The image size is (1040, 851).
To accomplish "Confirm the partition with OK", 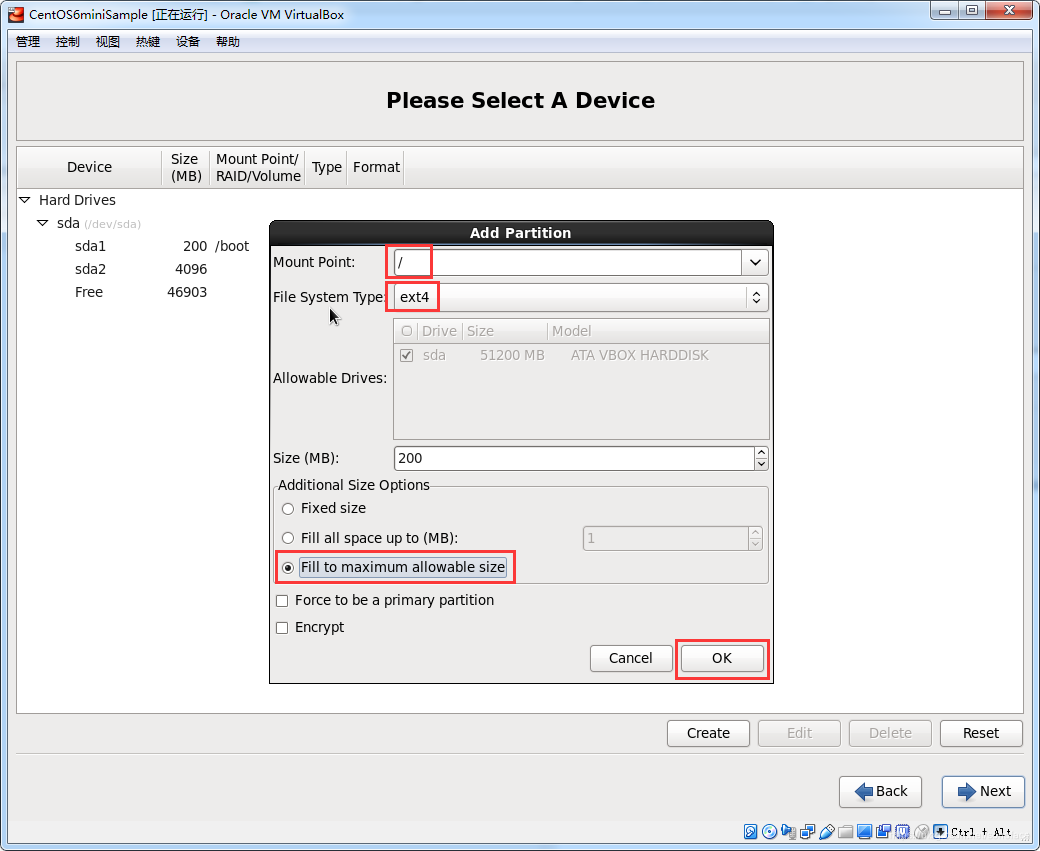I will click(722, 659).
